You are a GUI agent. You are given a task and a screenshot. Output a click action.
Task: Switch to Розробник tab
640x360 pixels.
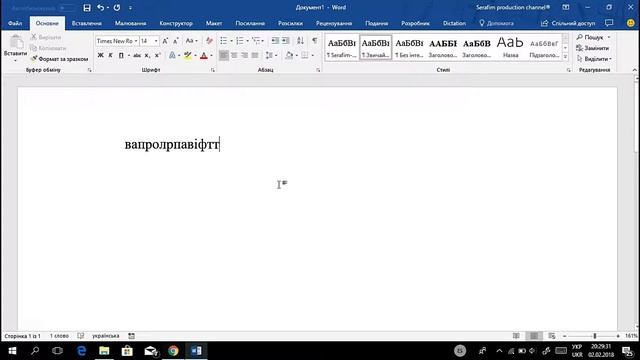tap(415, 23)
